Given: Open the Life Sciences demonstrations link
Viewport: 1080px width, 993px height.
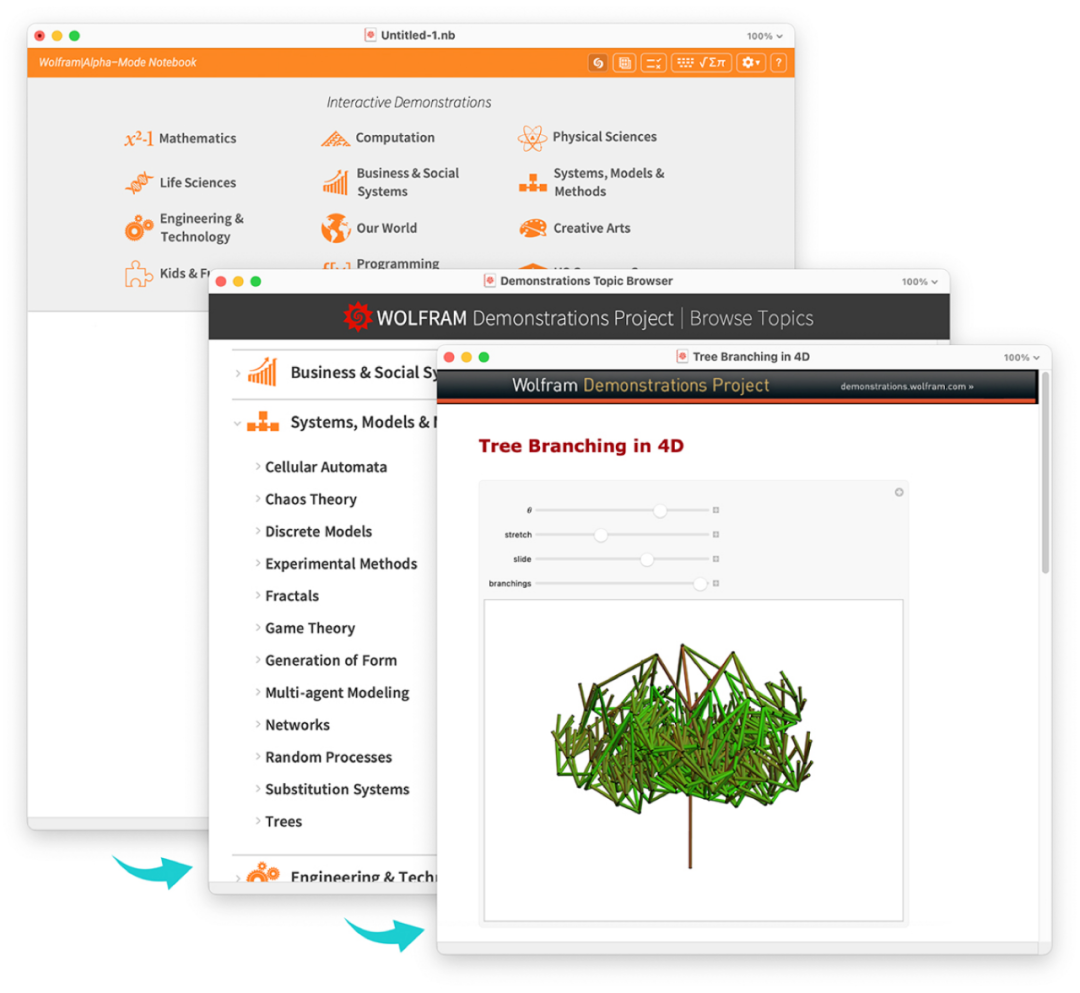Looking at the screenshot, I should (x=198, y=182).
